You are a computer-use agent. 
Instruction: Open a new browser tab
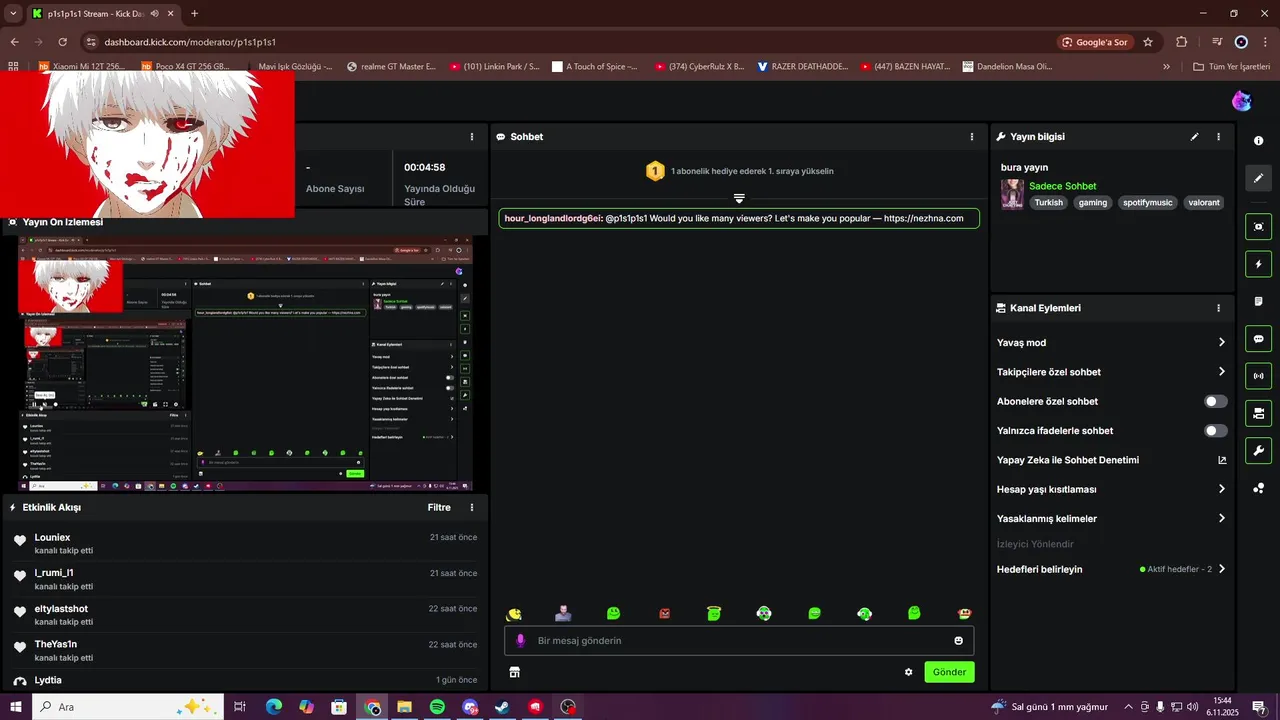[194, 14]
